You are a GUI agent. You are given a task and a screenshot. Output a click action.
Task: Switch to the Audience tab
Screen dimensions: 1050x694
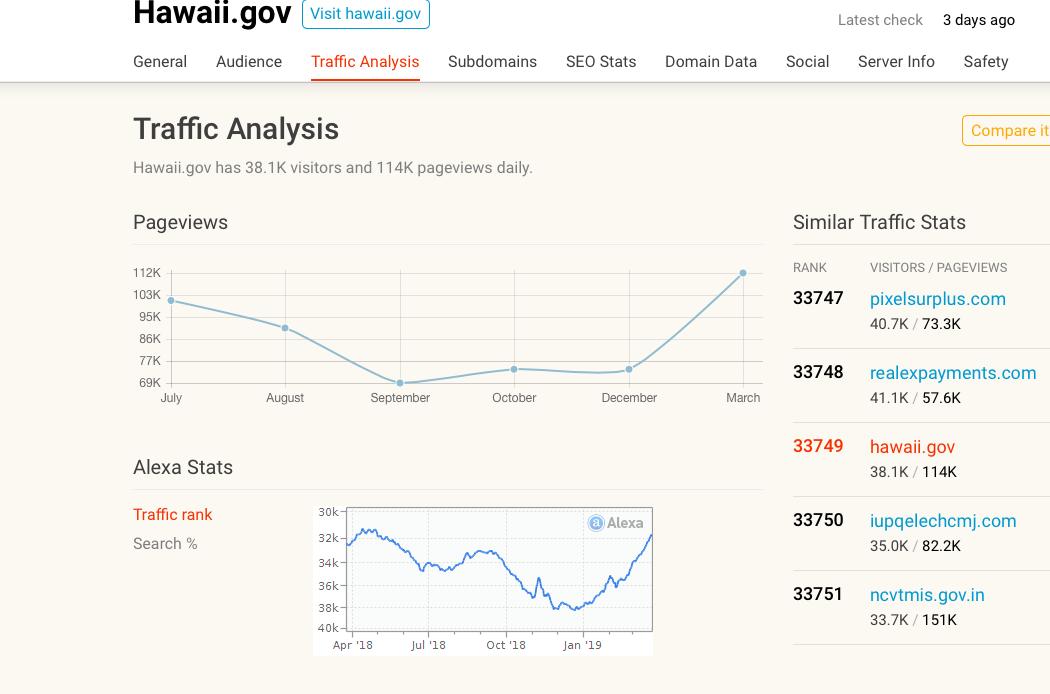[x=249, y=62]
